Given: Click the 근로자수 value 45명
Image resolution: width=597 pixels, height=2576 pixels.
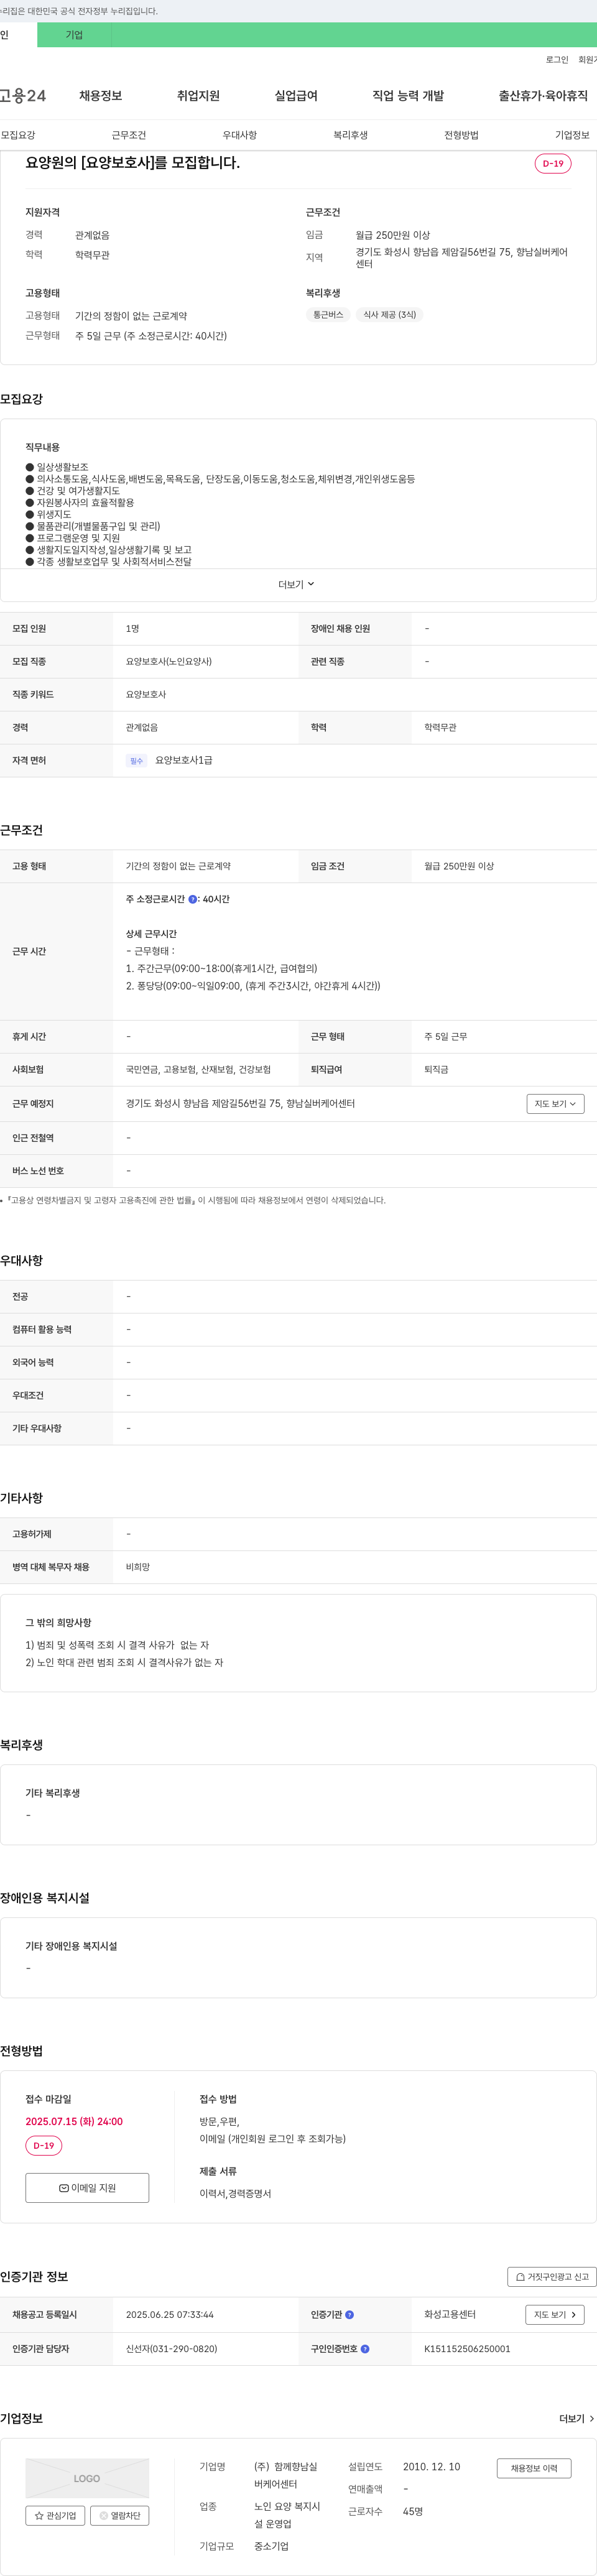Looking at the screenshot, I should tap(413, 2511).
